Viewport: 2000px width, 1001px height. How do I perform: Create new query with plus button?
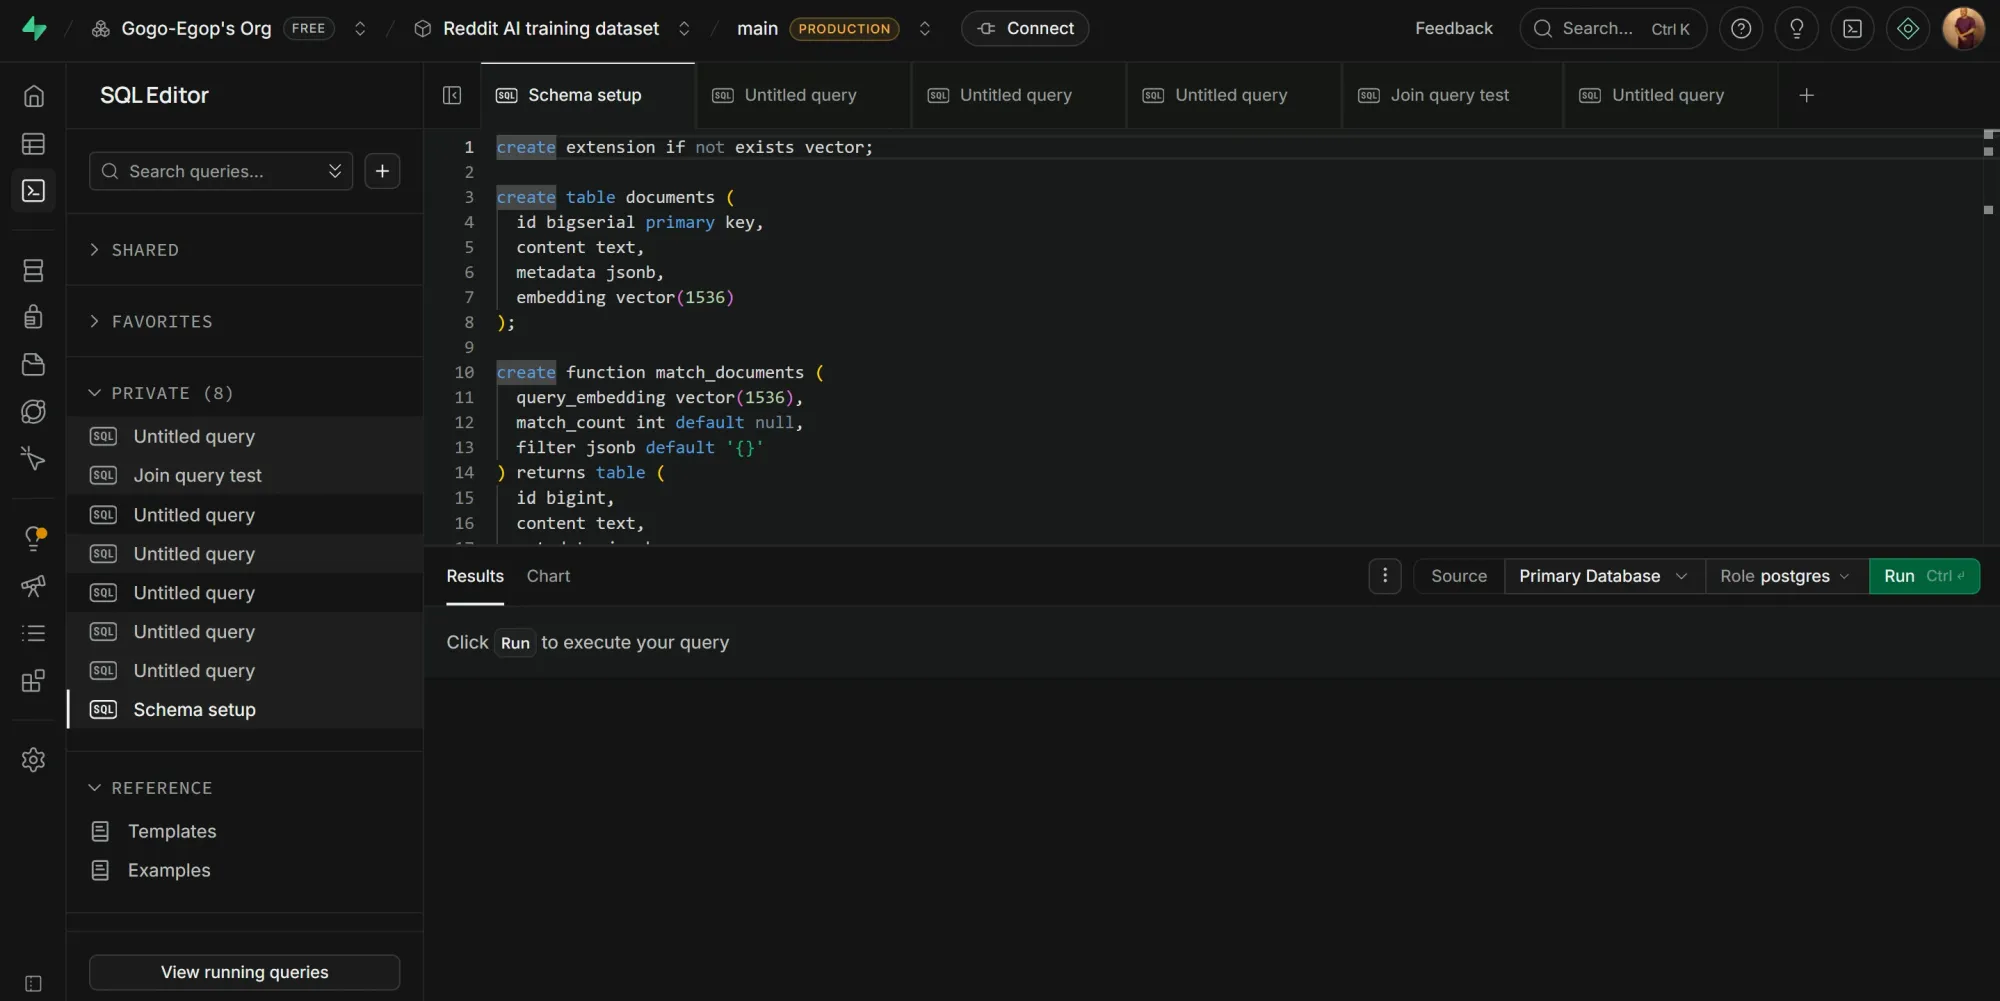pyautogui.click(x=382, y=171)
